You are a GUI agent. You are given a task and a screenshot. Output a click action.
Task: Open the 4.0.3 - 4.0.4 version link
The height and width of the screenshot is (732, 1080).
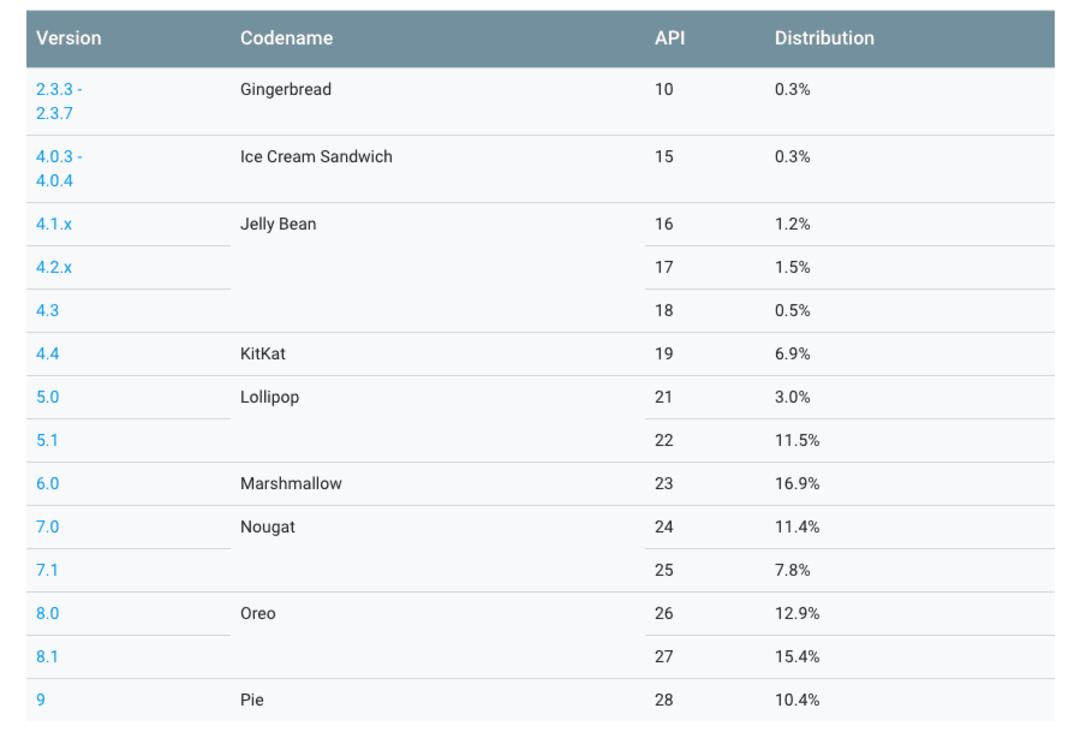(59, 169)
